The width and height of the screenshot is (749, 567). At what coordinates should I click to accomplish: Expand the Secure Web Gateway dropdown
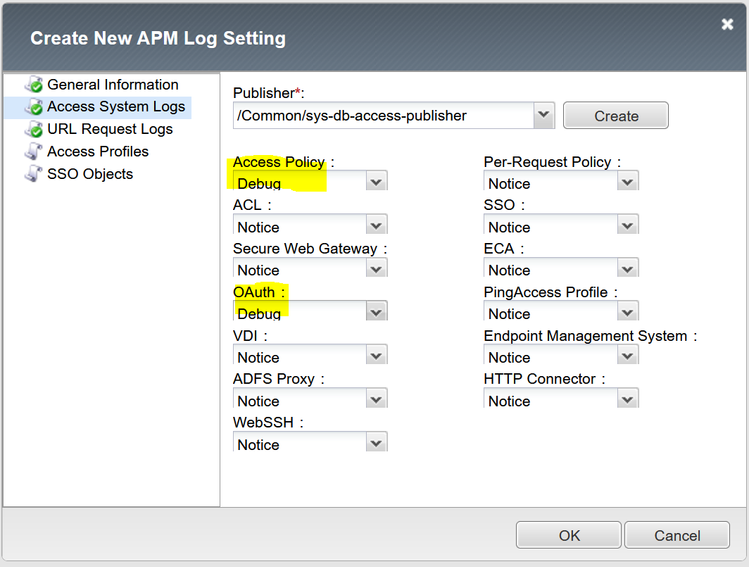(376, 270)
